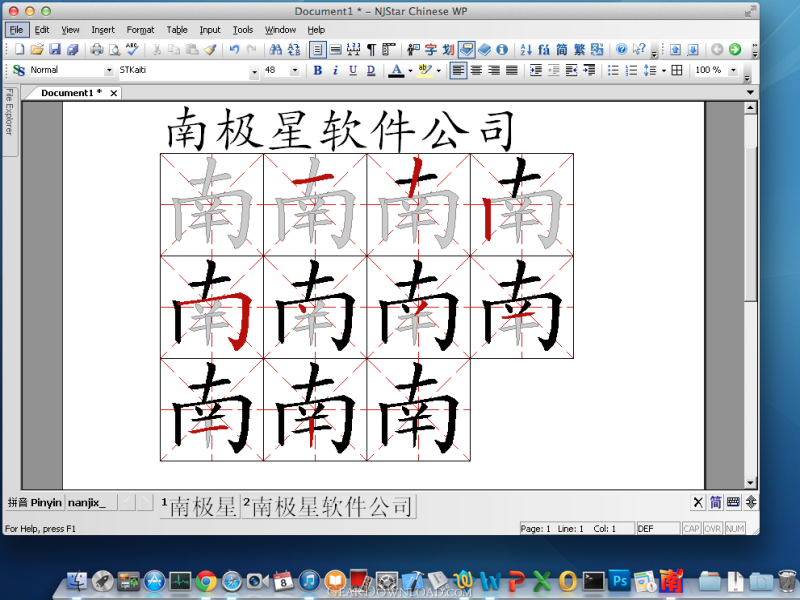Open Find with the binoculars icon
The width and height of the screenshot is (800, 600).
(276, 49)
